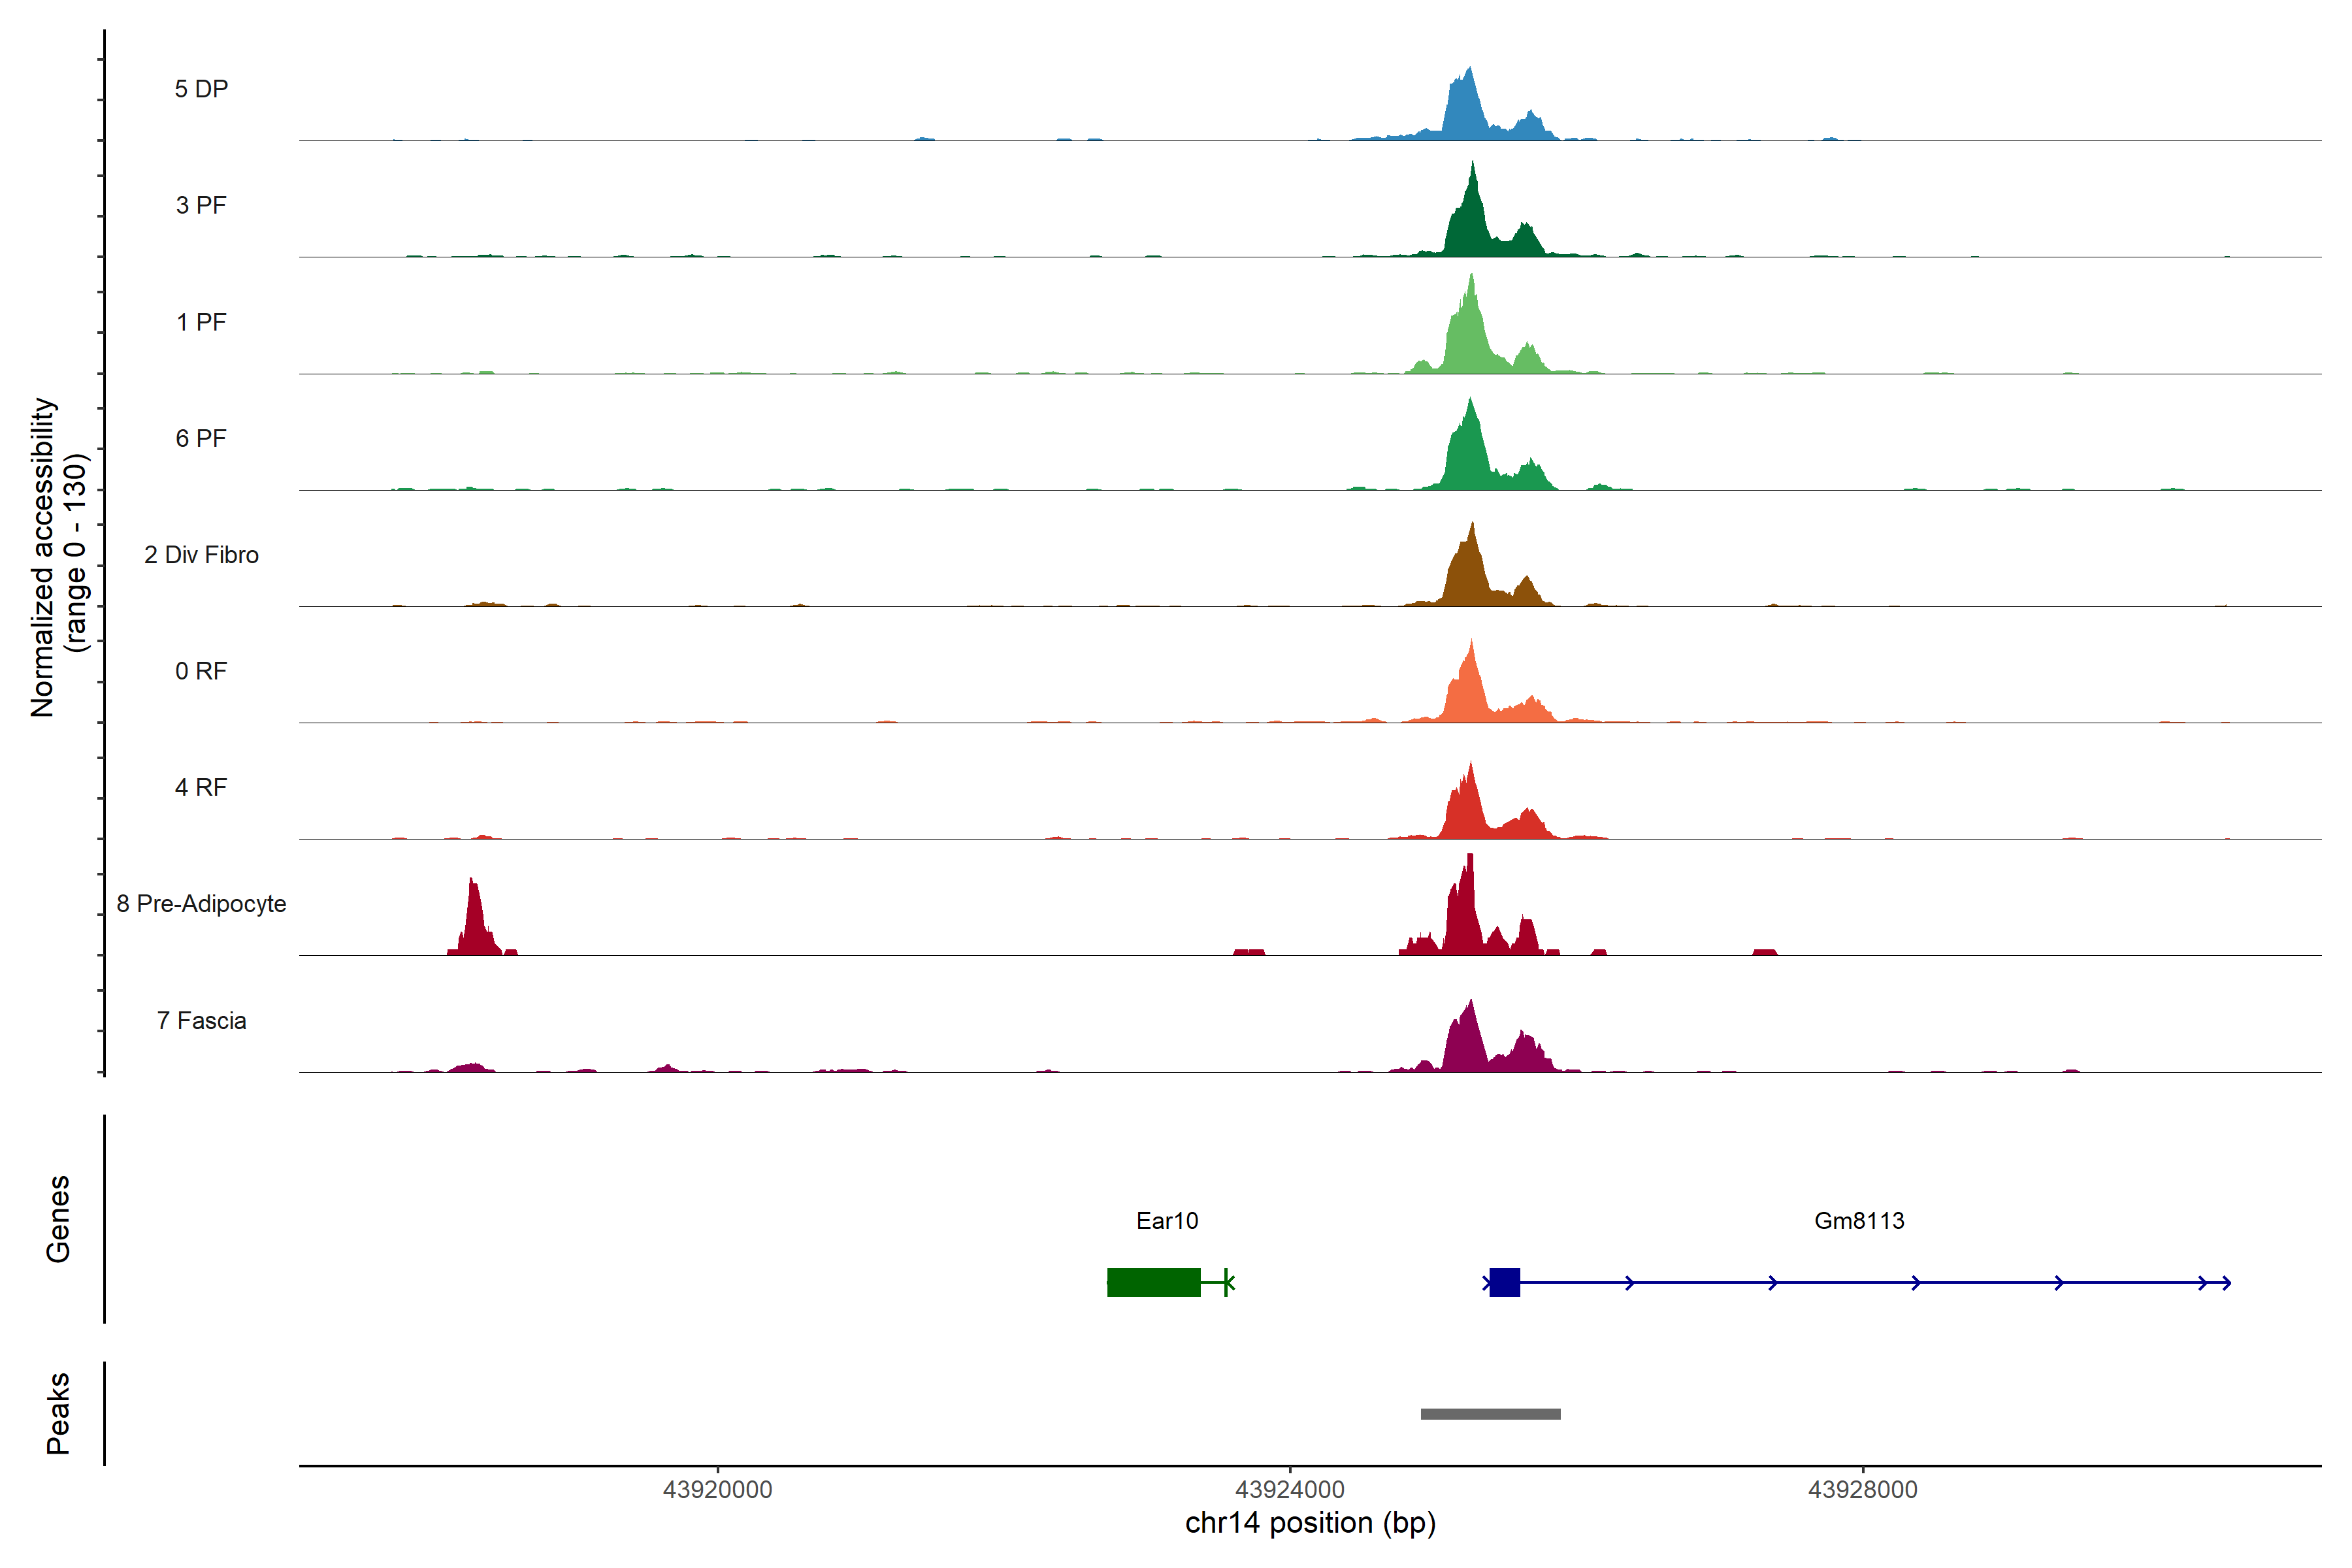Click the Gm8113 blue exon box
Image resolution: width=2352 pixels, height=1568 pixels.
[1504, 1282]
